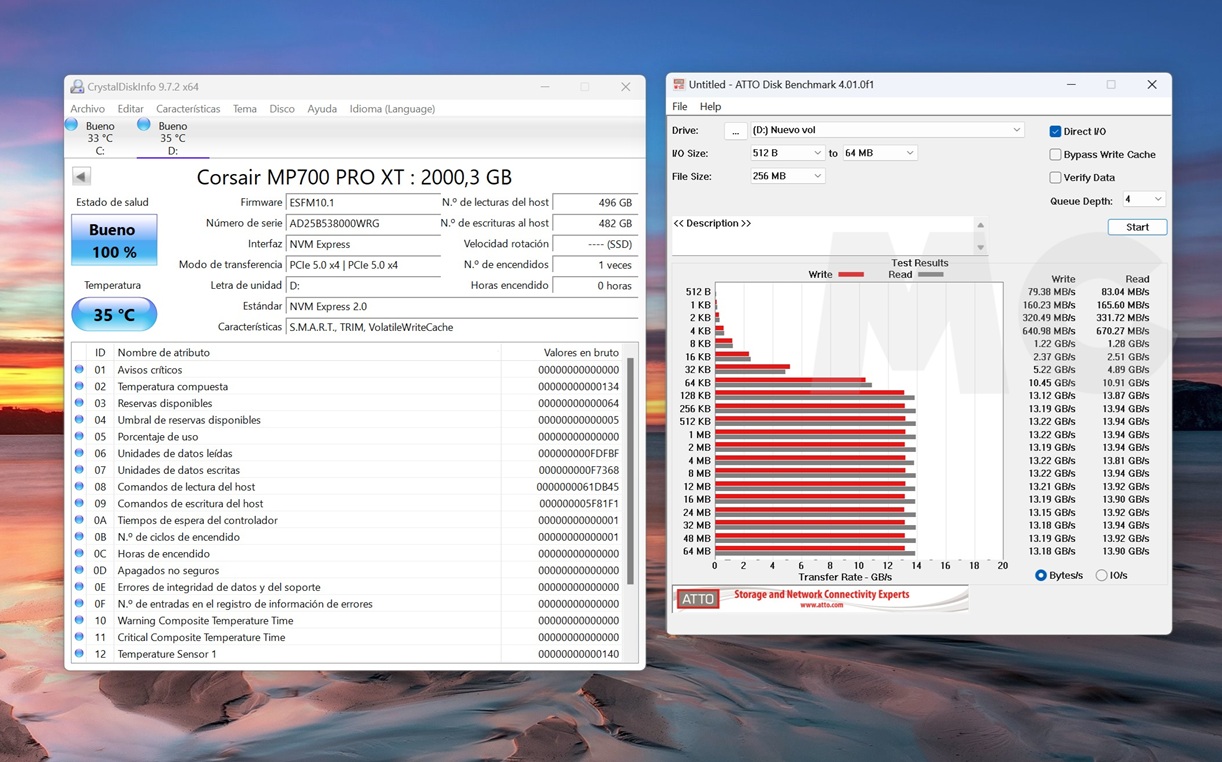Click the 35 °C temperature badge

[113, 314]
